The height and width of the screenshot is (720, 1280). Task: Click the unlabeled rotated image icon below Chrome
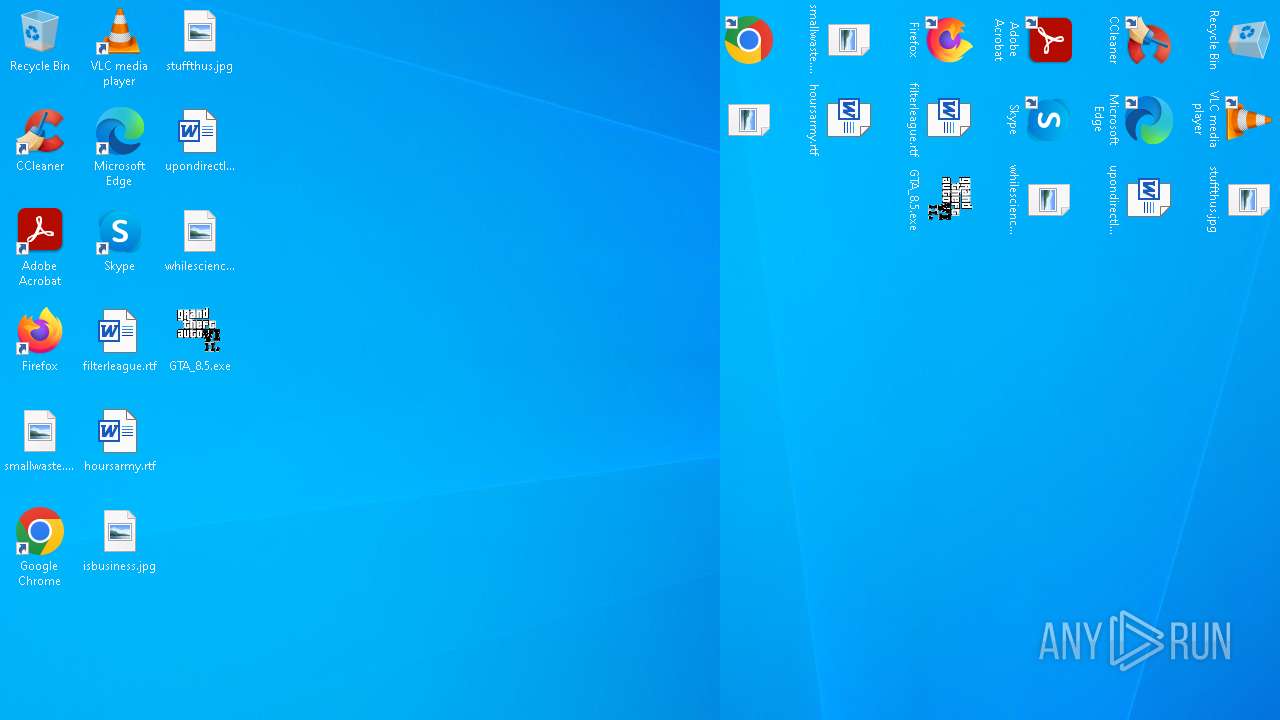point(748,120)
